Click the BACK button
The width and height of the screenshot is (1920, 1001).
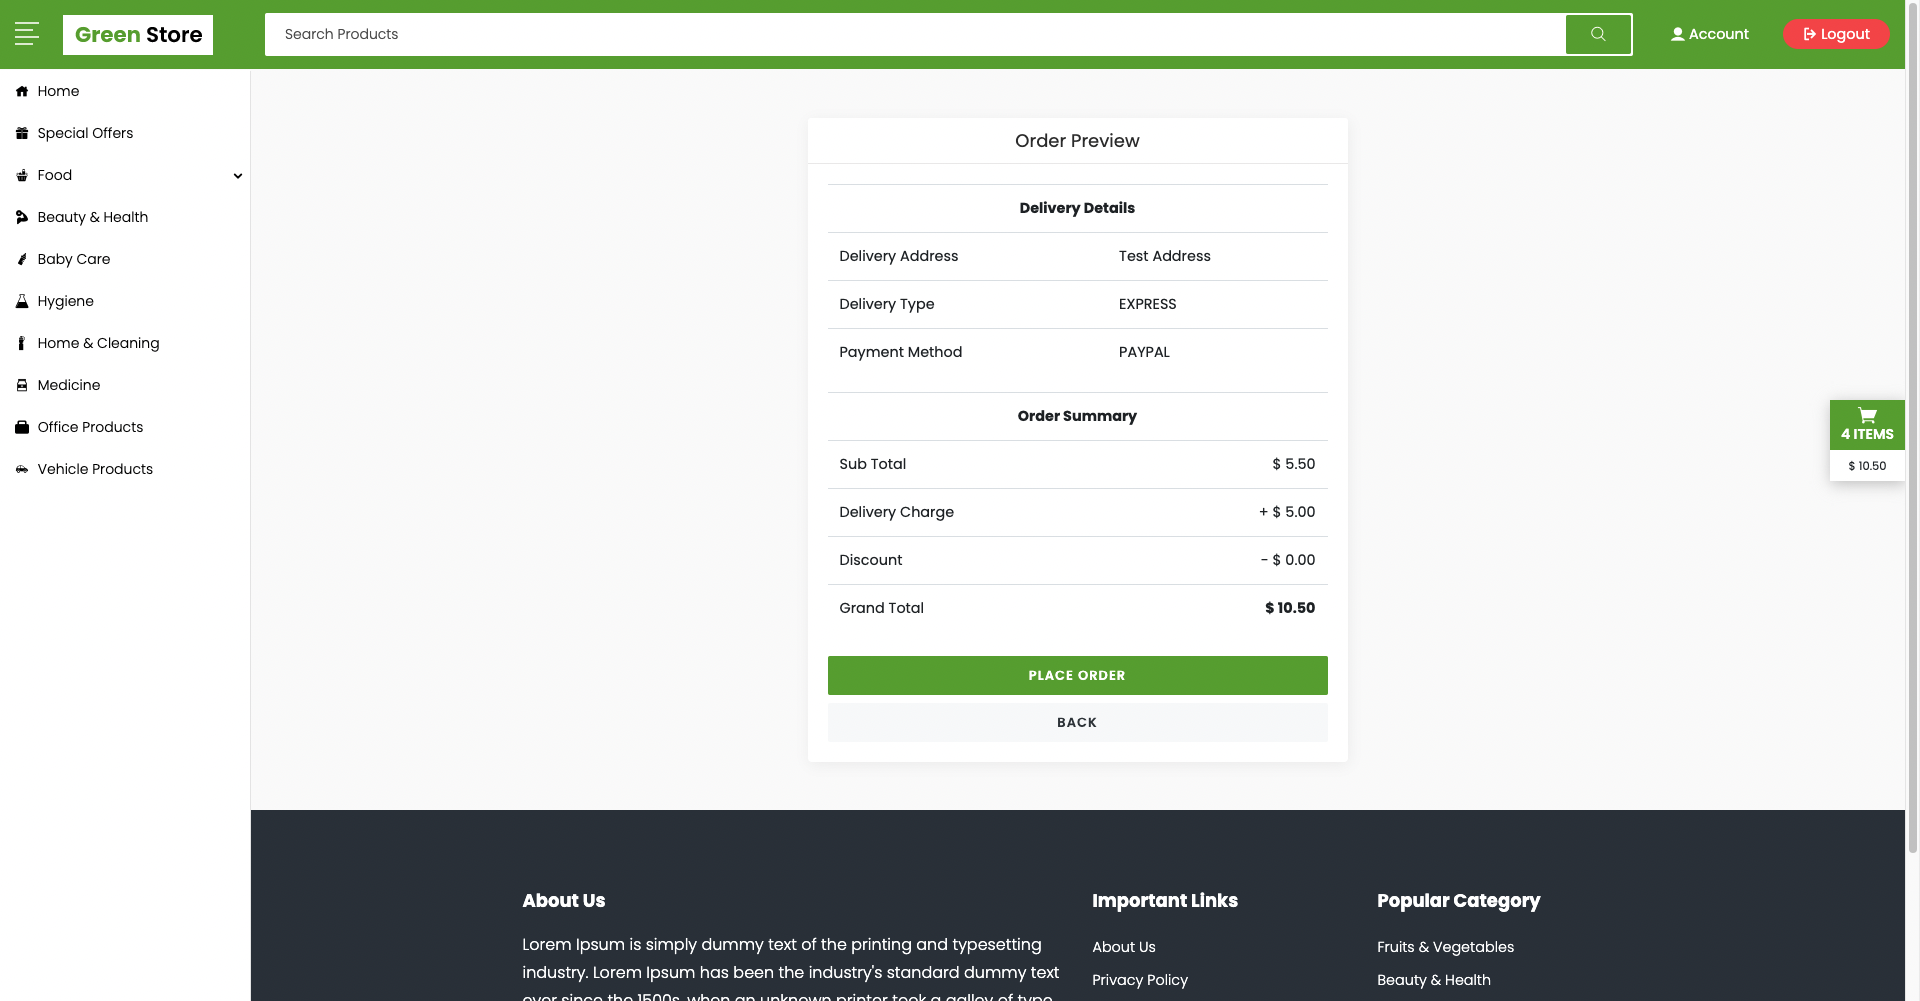1077,722
